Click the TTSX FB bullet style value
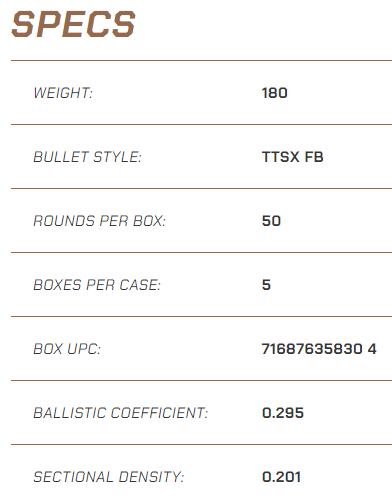Image resolution: width=392 pixels, height=504 pixels. tap(293, 157)
